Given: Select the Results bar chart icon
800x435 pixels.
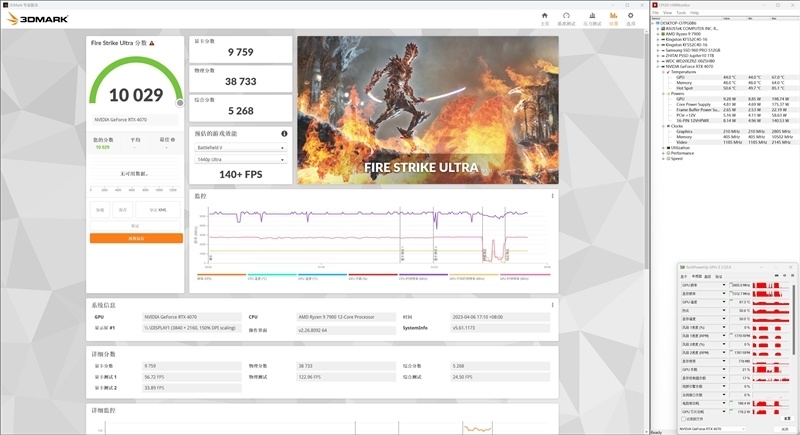Looking at the screenshot, I should (614, 17).
